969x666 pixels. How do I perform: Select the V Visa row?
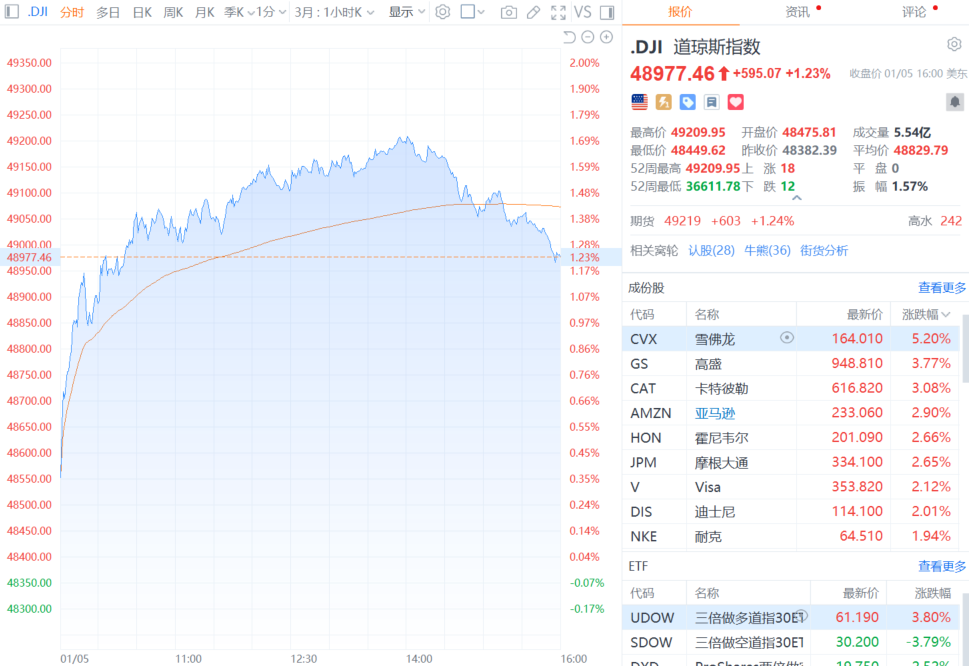[791, 487]
